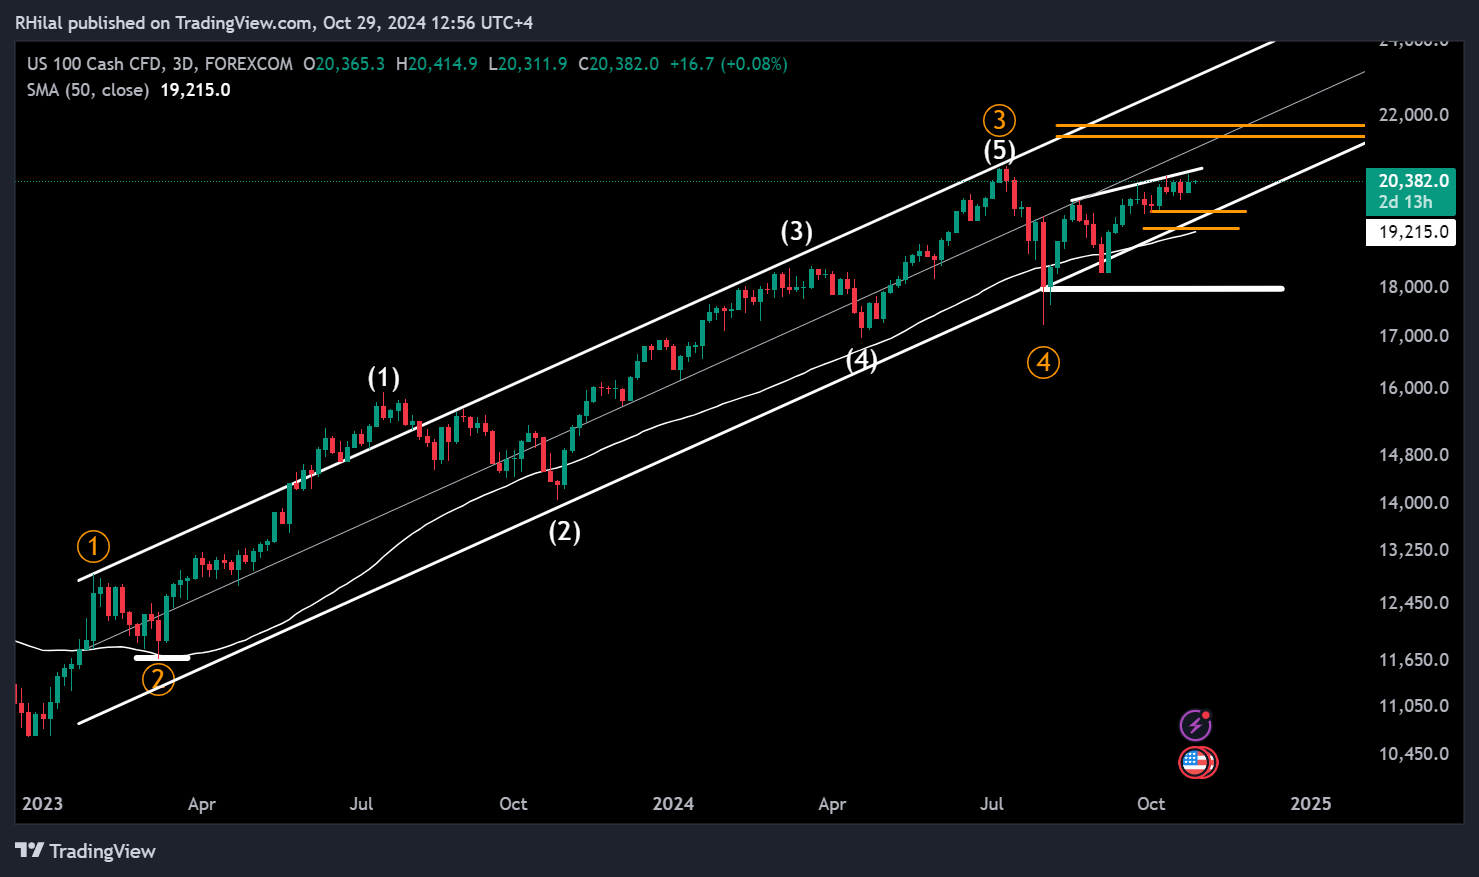Screen dimensions: 1479x877
Task: Select the orange circled 2 wave label
Action: pos(158,680)
